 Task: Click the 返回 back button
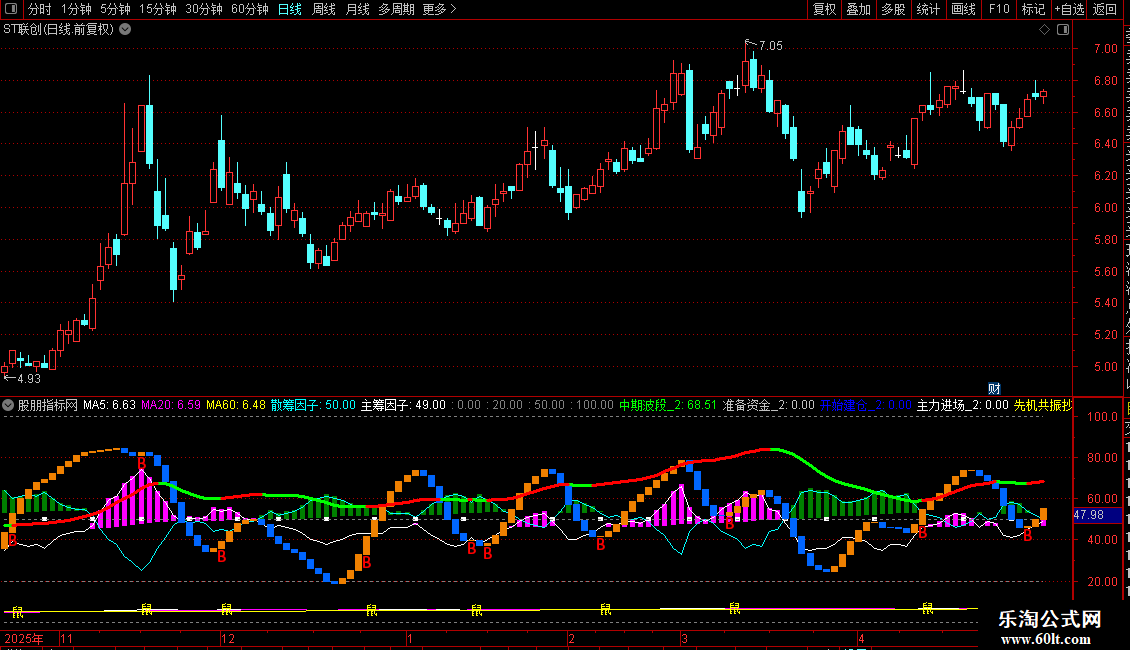[x=1105, y=9]
